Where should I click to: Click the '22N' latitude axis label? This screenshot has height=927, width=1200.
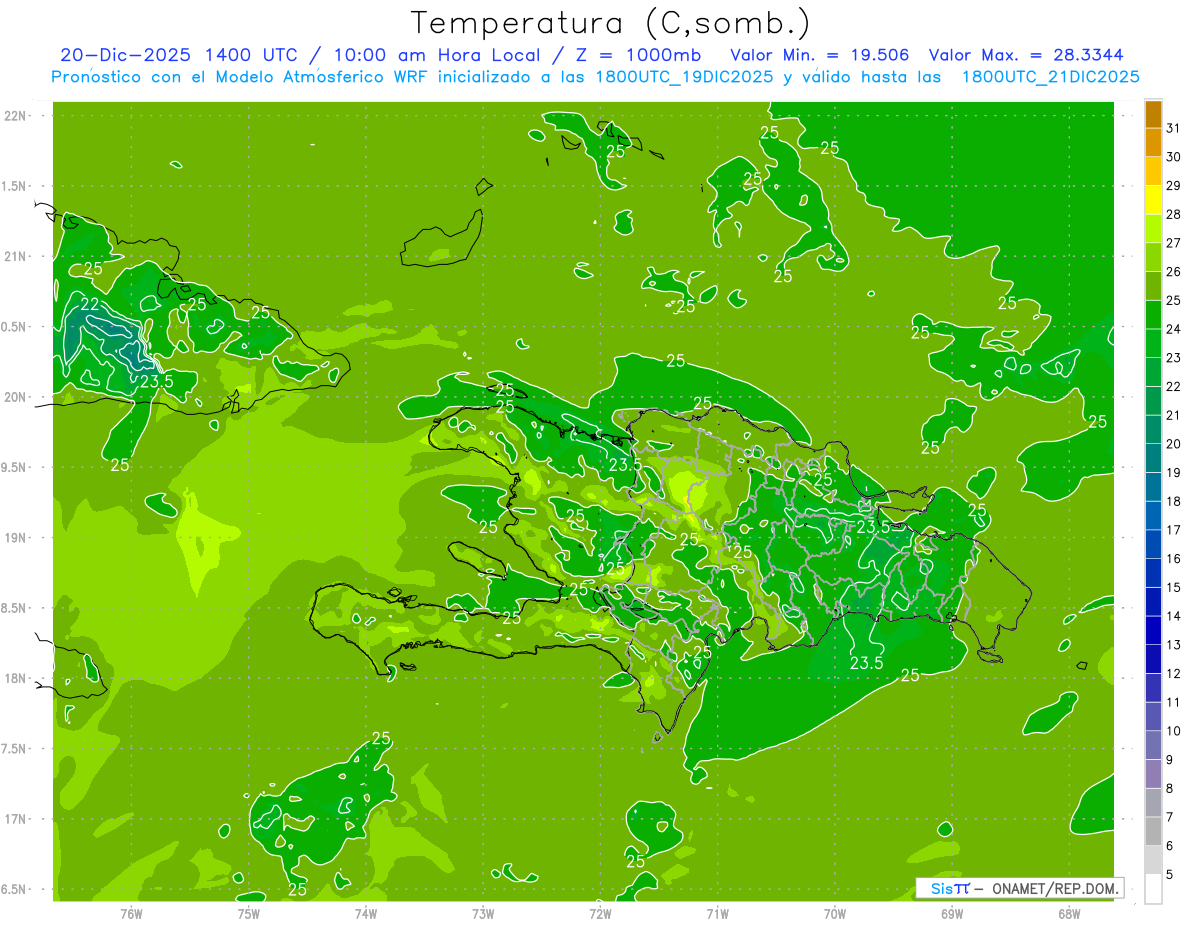click(x=16, y=116)
